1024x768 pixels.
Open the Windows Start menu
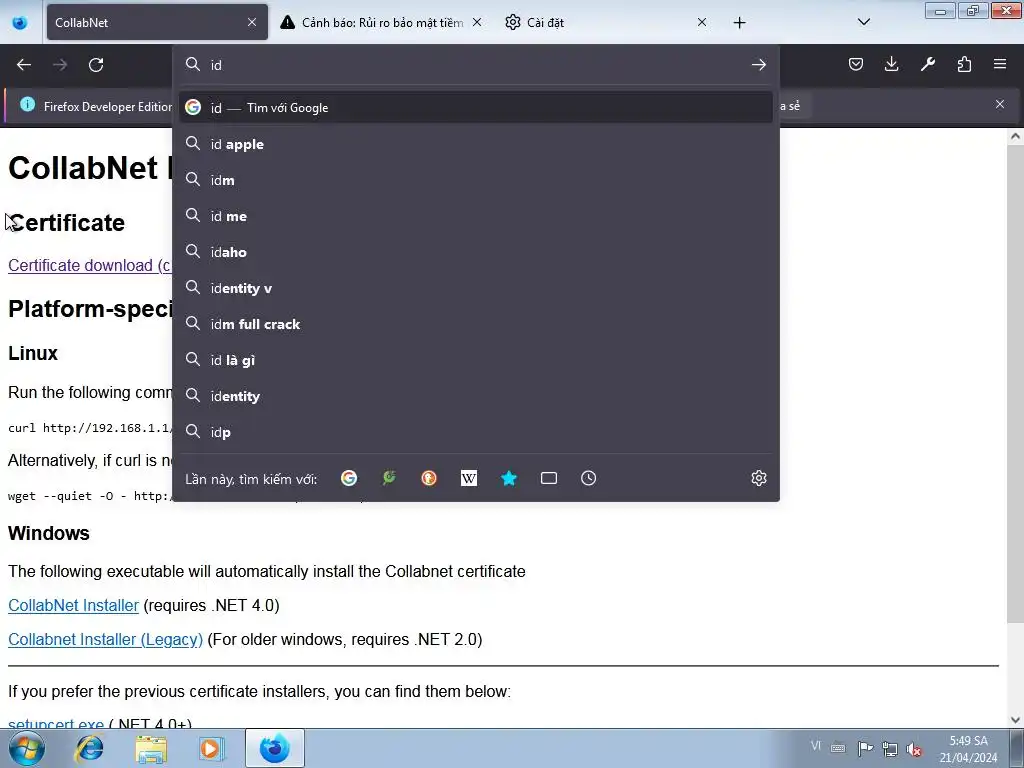coord(27,748)
